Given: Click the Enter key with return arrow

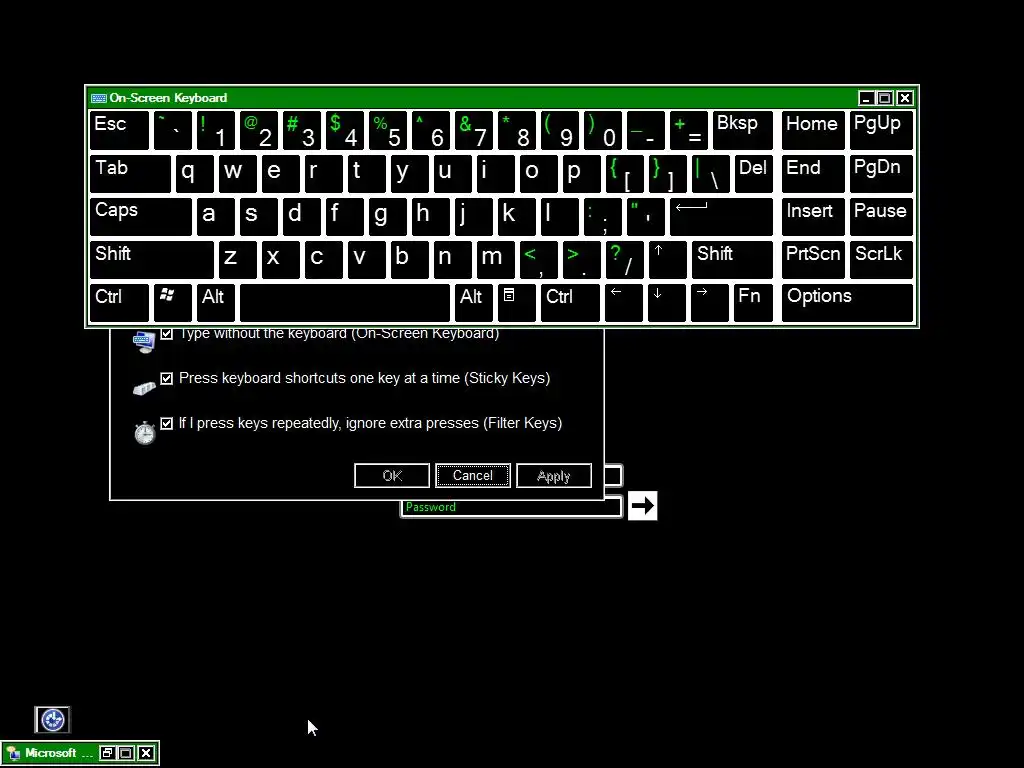Looking at the screenshot, I should point(721,216).
